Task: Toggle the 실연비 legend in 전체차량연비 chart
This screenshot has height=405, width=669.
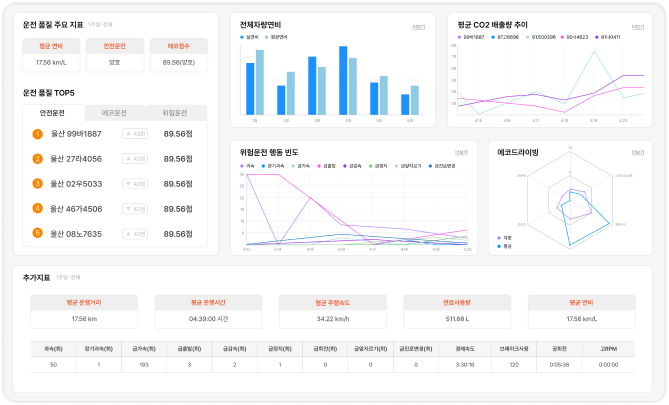Action: click(251, 36)
